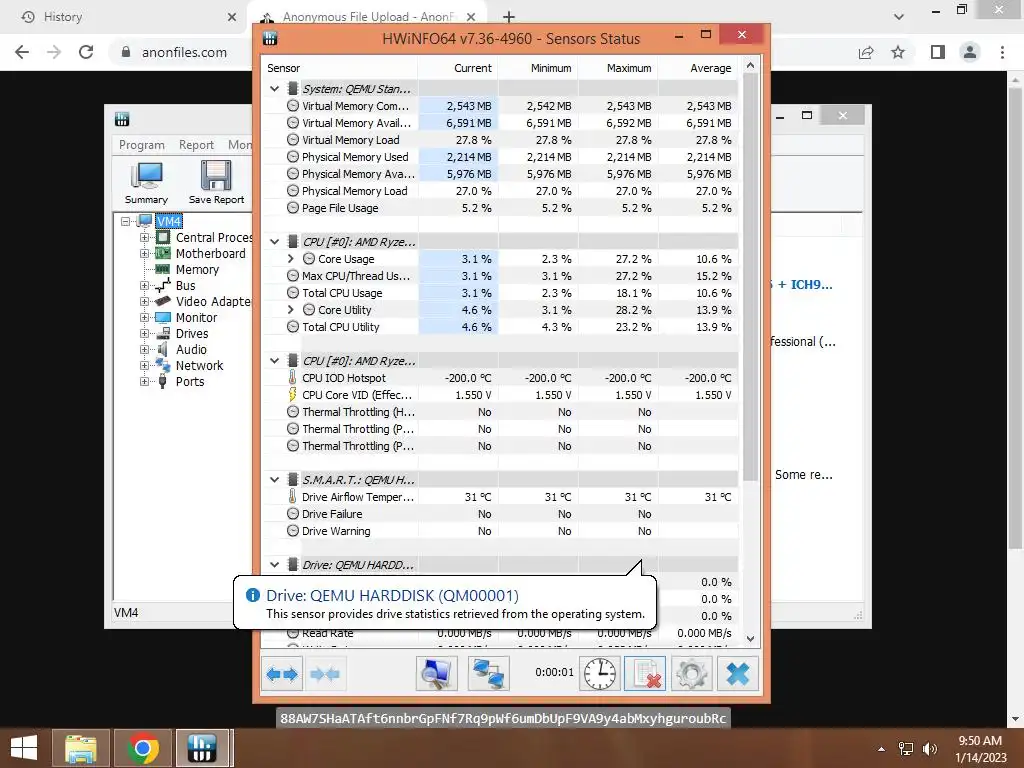
Task: Click the Minimum column header
Action: pos(538,68)
